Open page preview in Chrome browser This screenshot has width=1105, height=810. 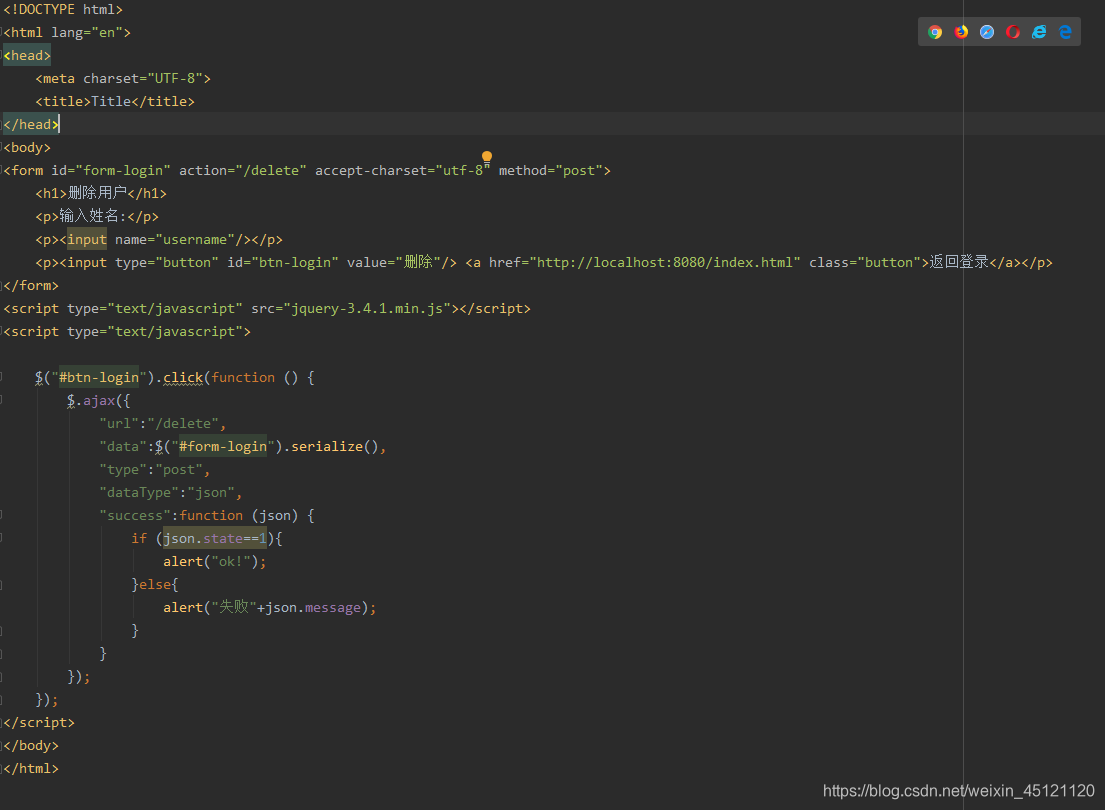935,32
